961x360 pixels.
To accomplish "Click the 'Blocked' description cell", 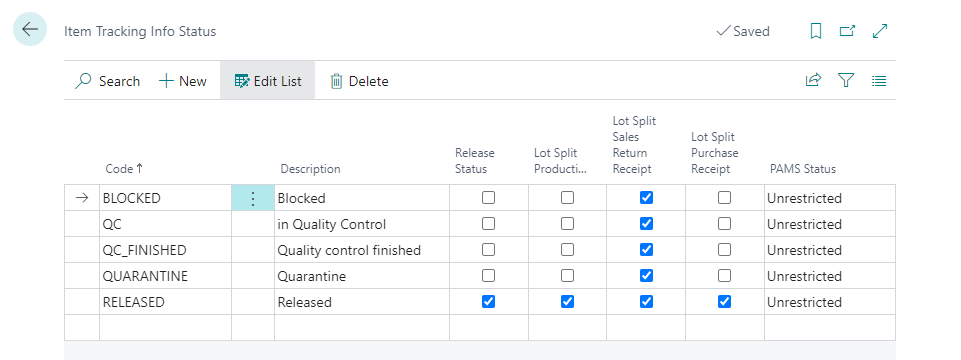I will tap(362, 198).
